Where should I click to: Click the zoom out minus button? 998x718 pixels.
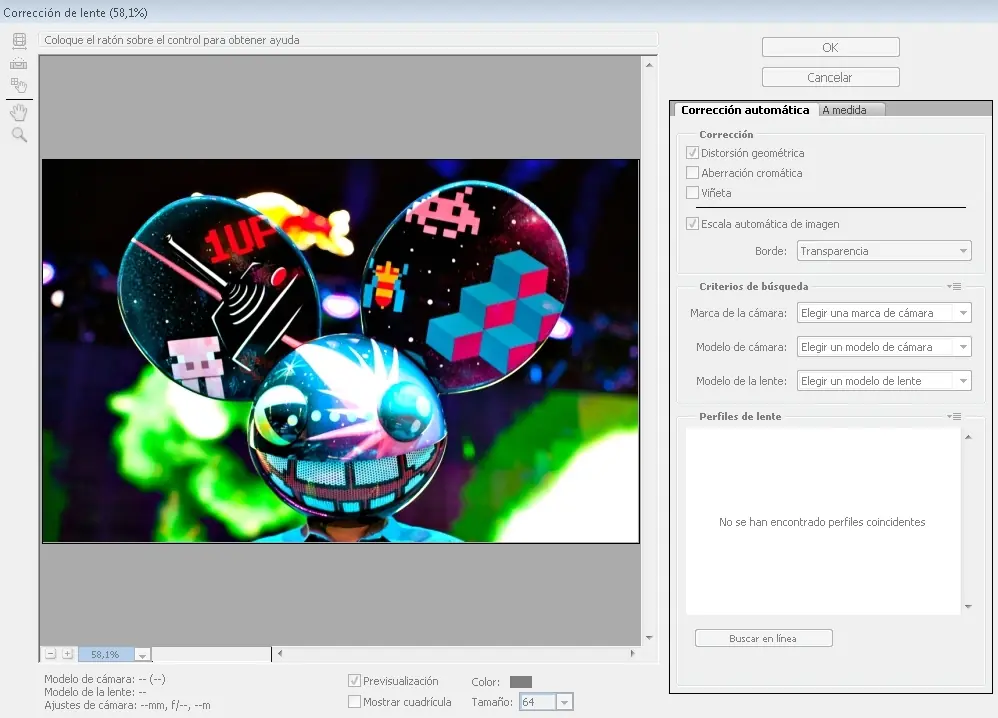click(50, 654)
